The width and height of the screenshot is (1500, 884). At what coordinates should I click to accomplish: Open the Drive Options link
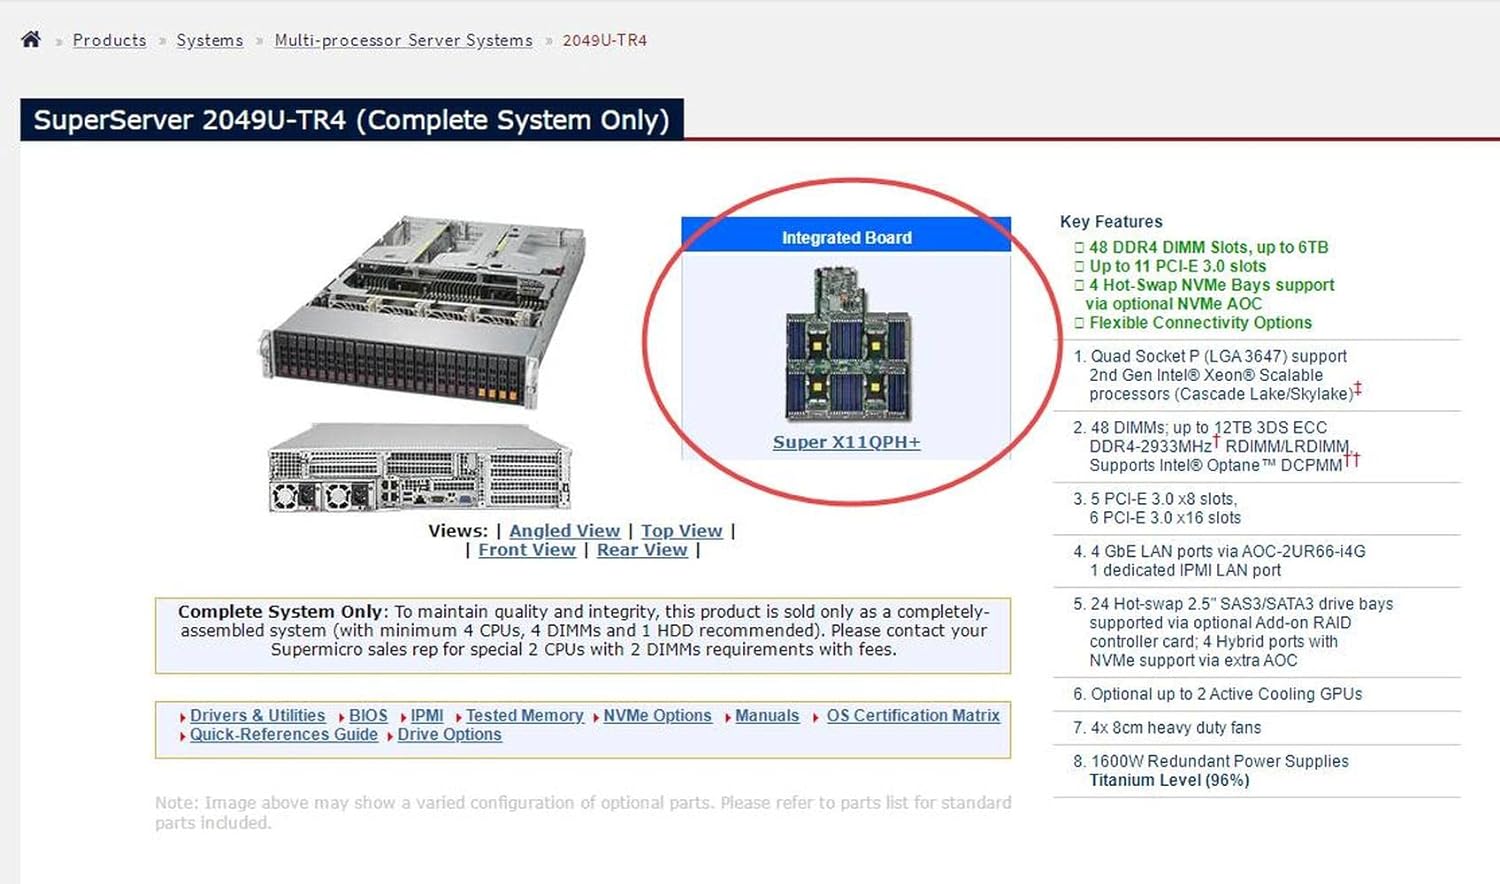(449, 735)
